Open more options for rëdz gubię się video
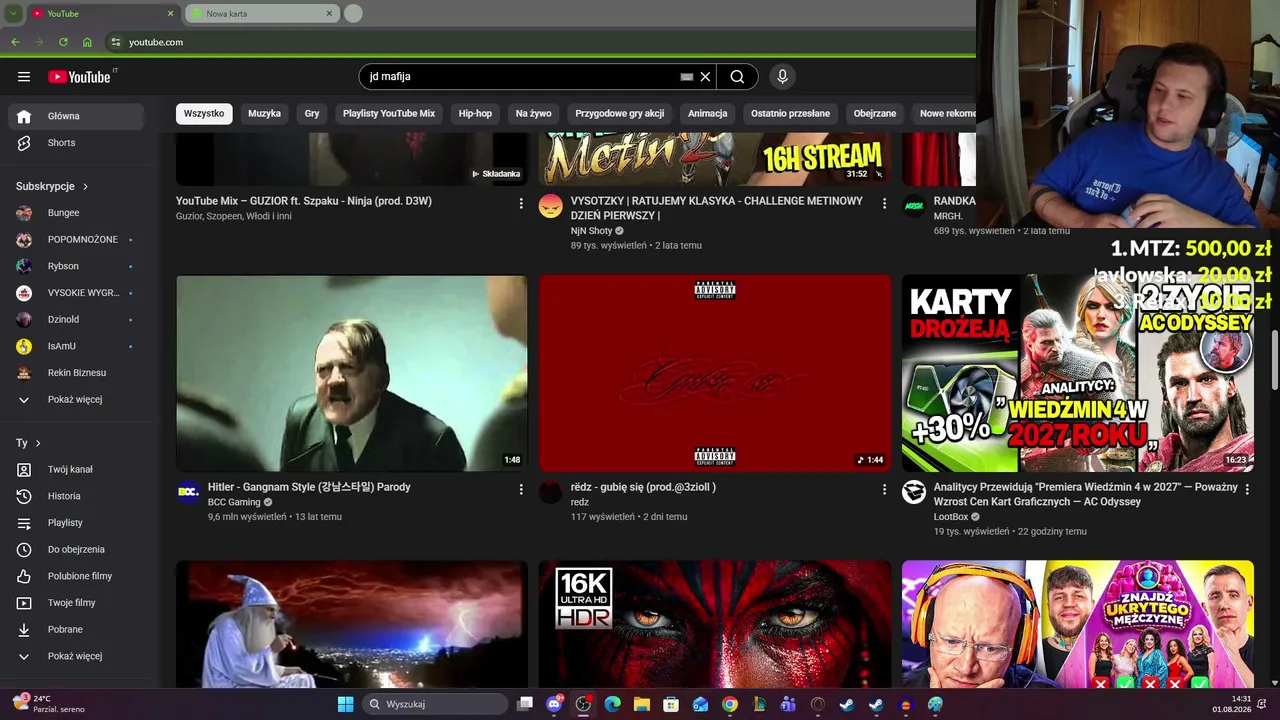This screenshot has width=1280, height=720. pos(884,489)
